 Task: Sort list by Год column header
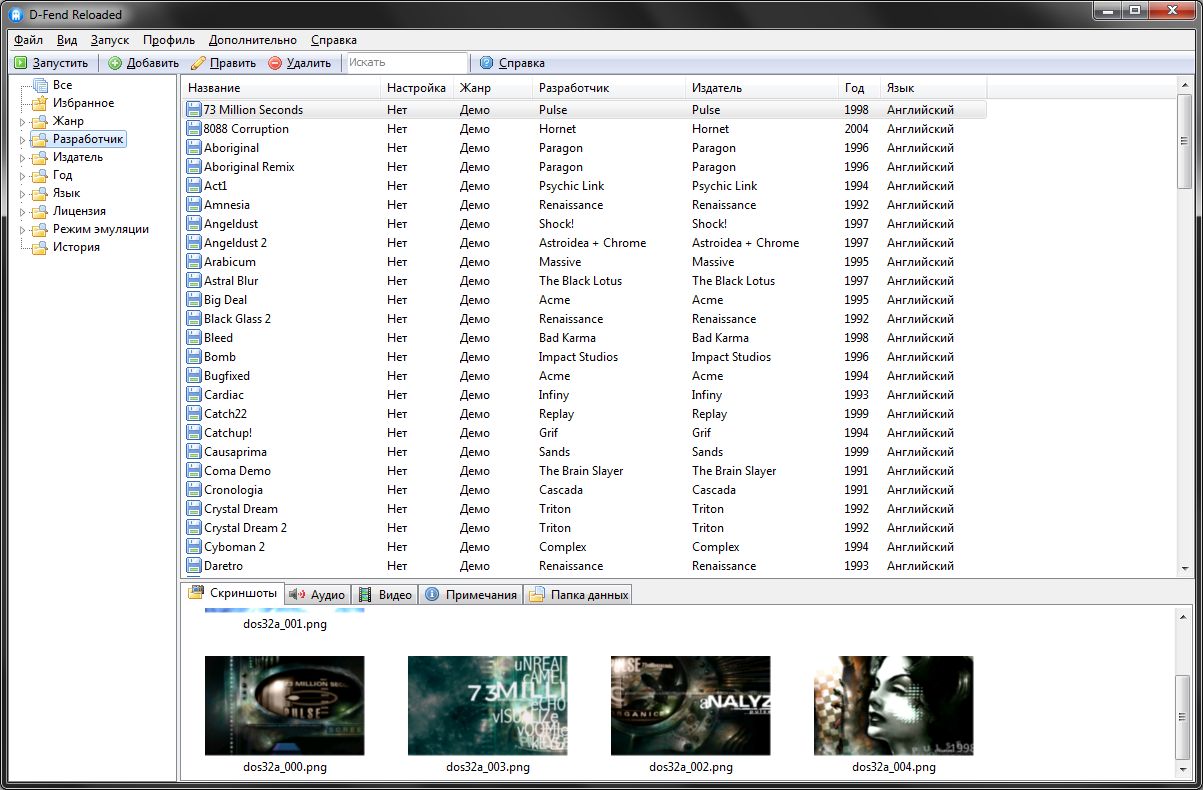coord(854,88)
